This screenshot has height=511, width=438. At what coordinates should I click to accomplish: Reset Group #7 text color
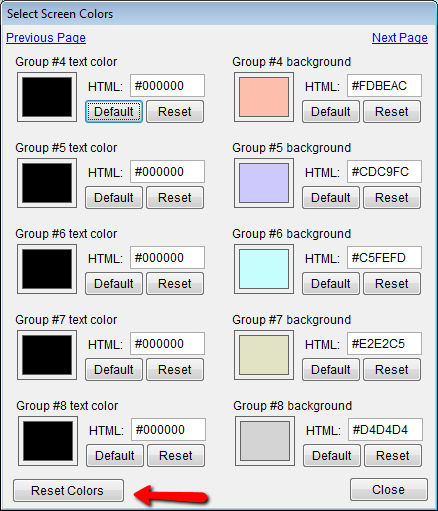(175, 370)
